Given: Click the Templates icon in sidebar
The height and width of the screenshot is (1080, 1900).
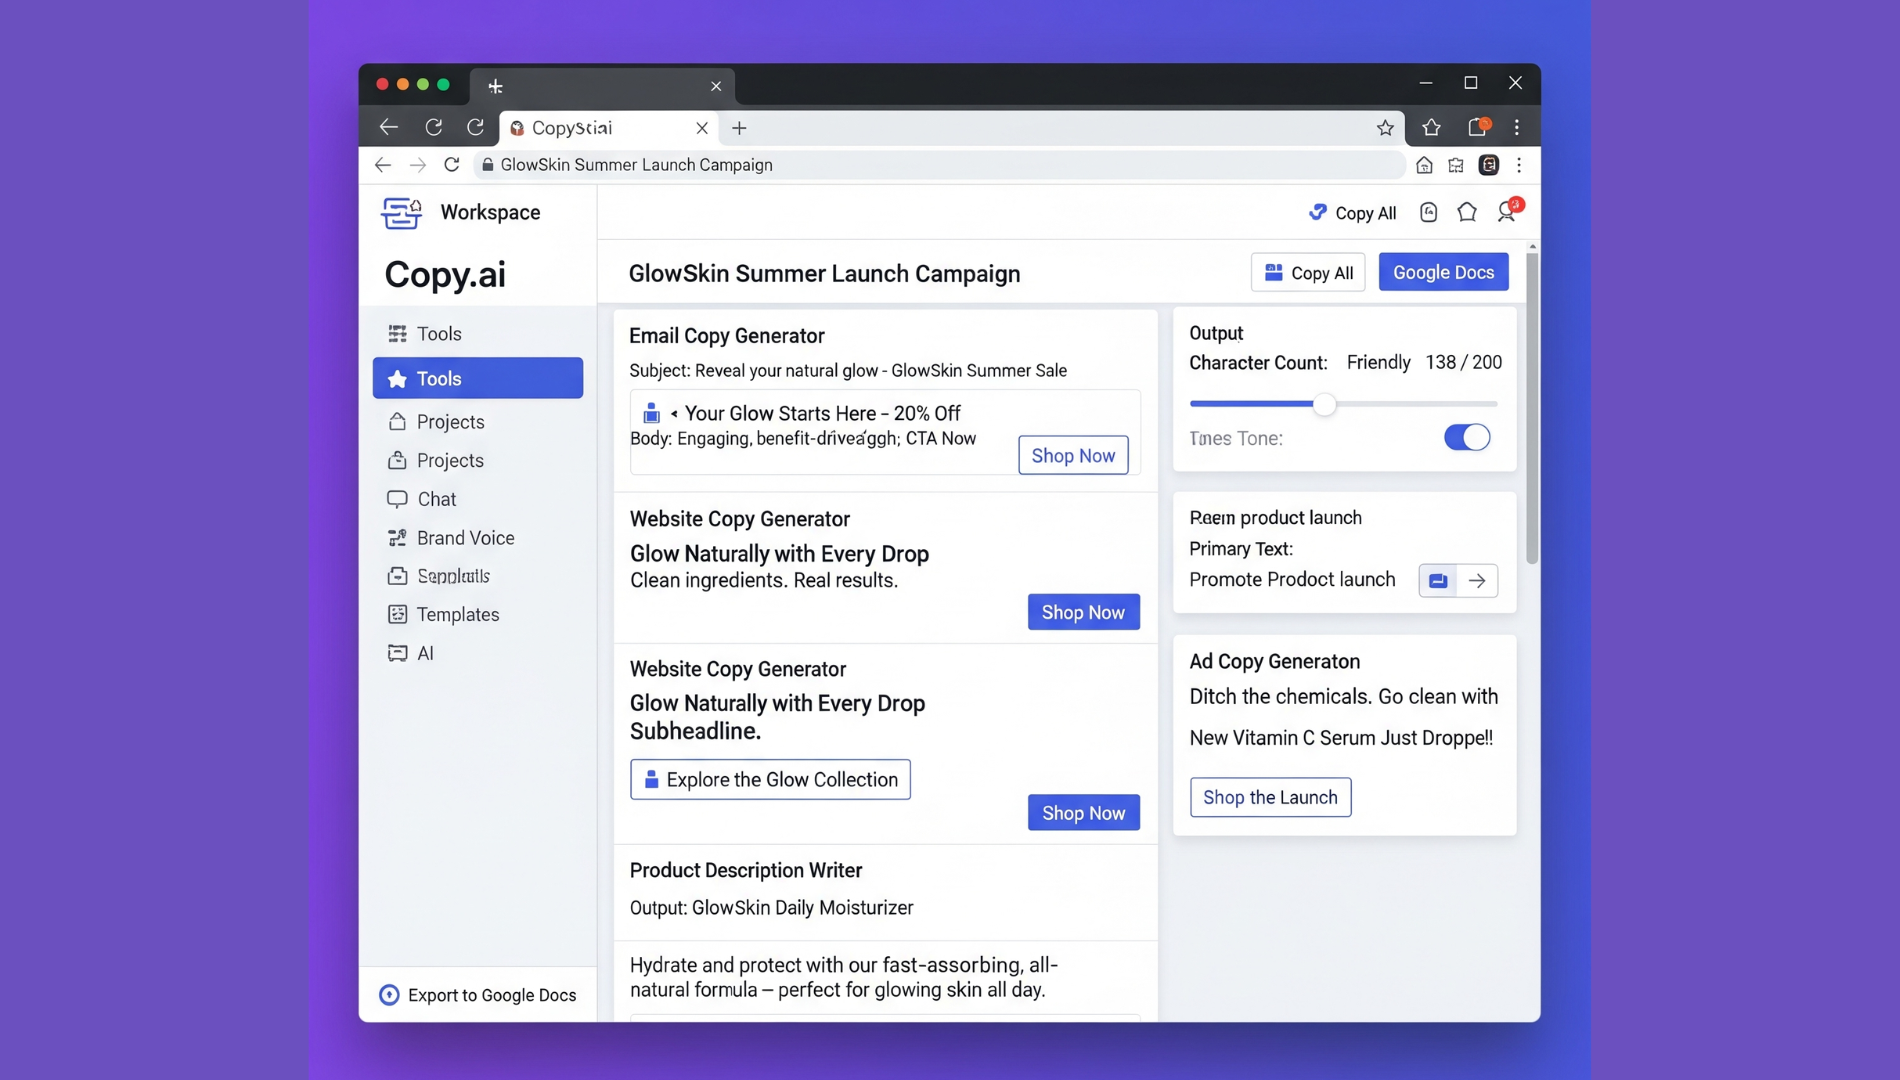Looking at the screenshot, I should click(397, 615).
